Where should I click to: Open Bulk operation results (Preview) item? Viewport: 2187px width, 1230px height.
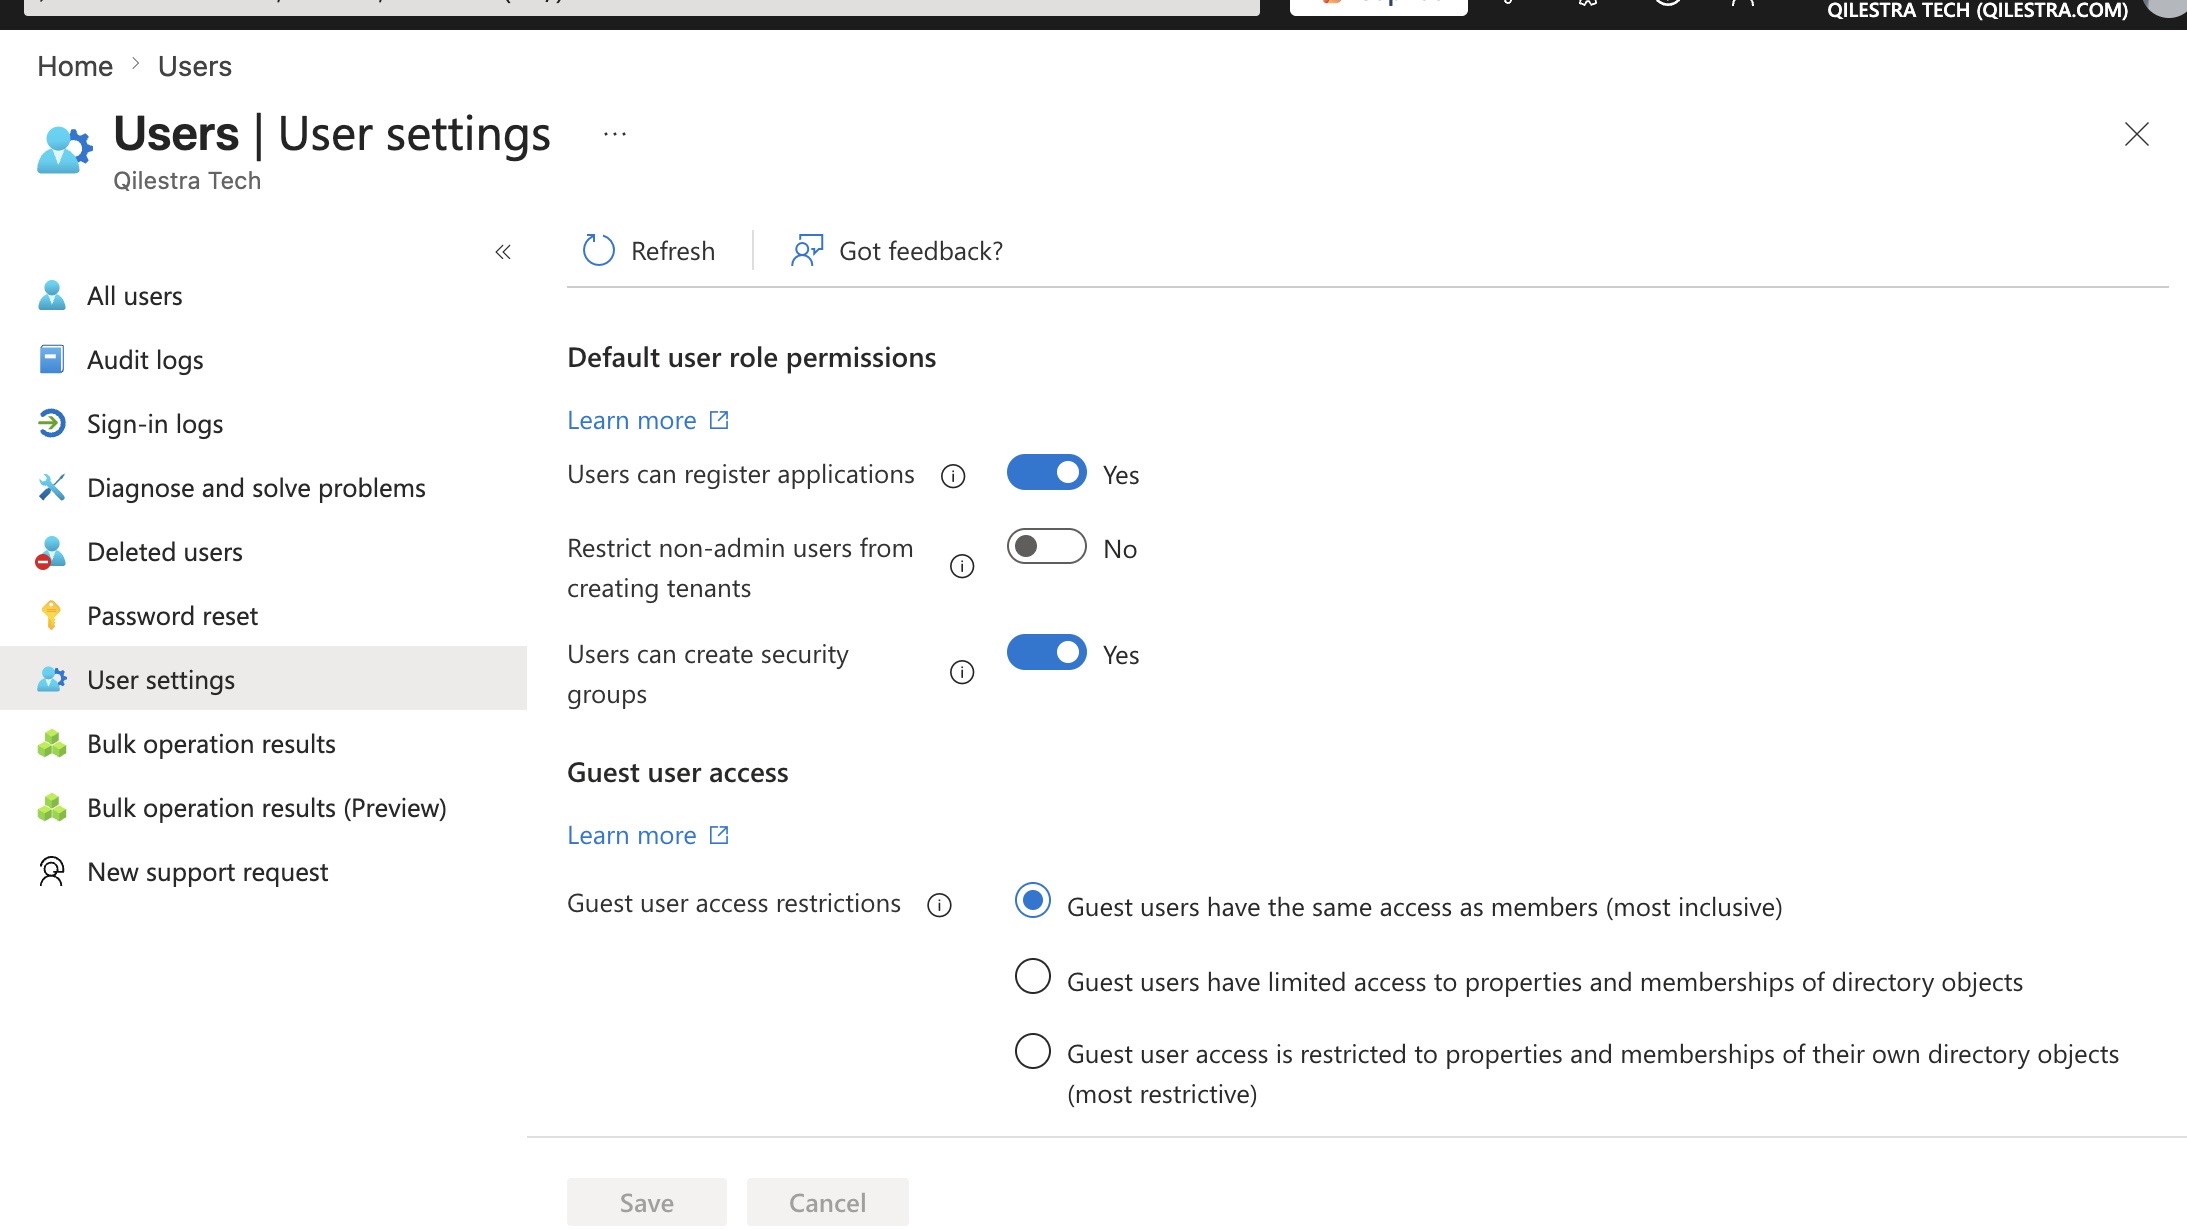(264, 808)
